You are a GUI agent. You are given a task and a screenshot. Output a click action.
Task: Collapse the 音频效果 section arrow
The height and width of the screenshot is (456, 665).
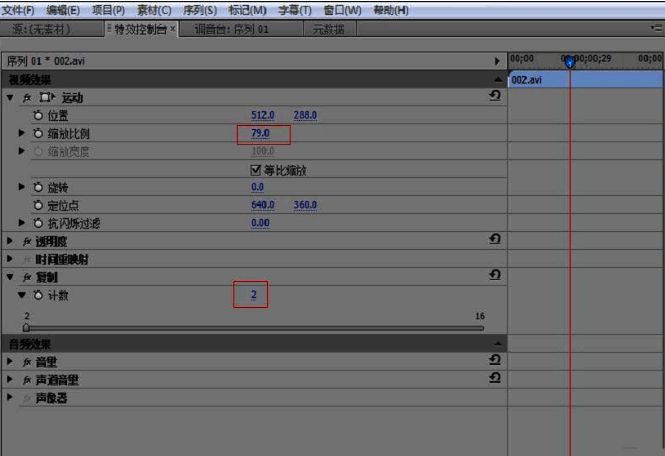(498, 343)
